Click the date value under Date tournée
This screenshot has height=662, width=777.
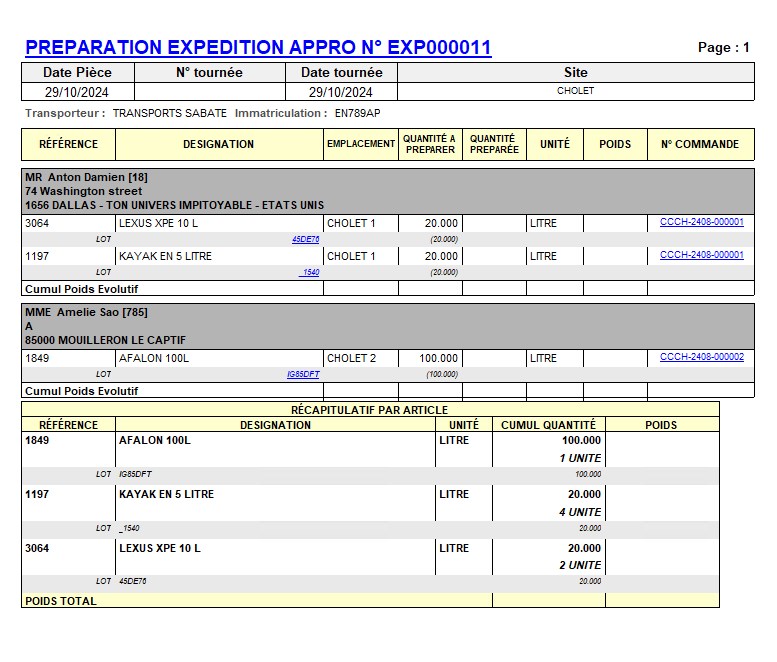pos(341,91)
